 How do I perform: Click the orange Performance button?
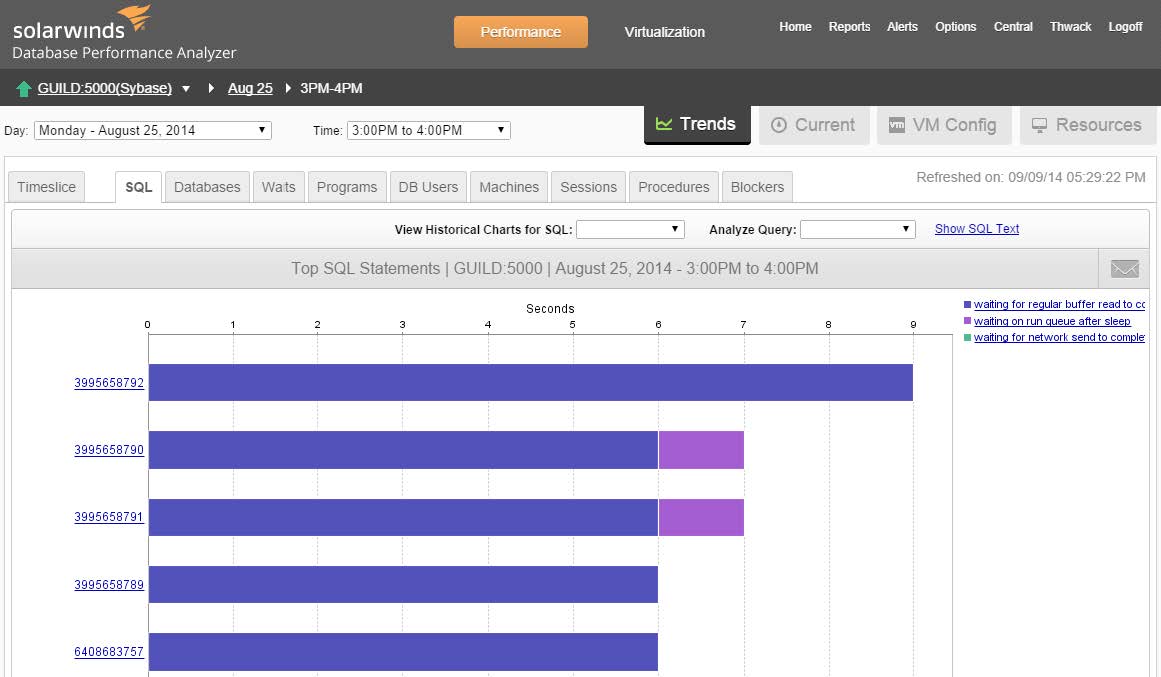[520, 32]
